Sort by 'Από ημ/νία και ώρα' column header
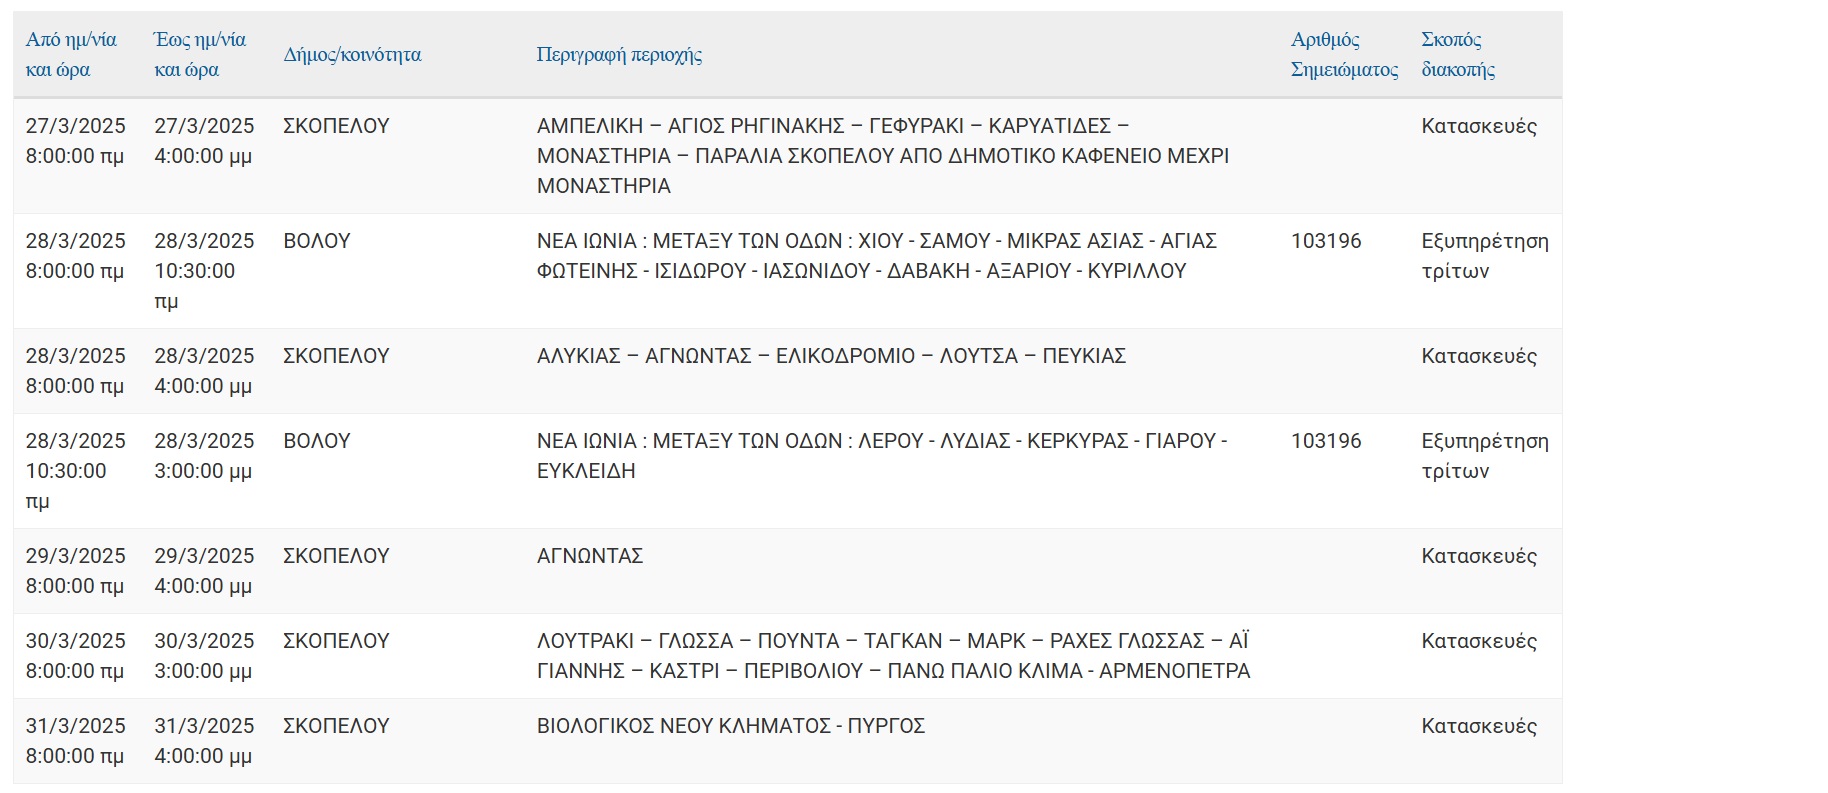This screenshot has height=793, width=1828. pos(71,54)
